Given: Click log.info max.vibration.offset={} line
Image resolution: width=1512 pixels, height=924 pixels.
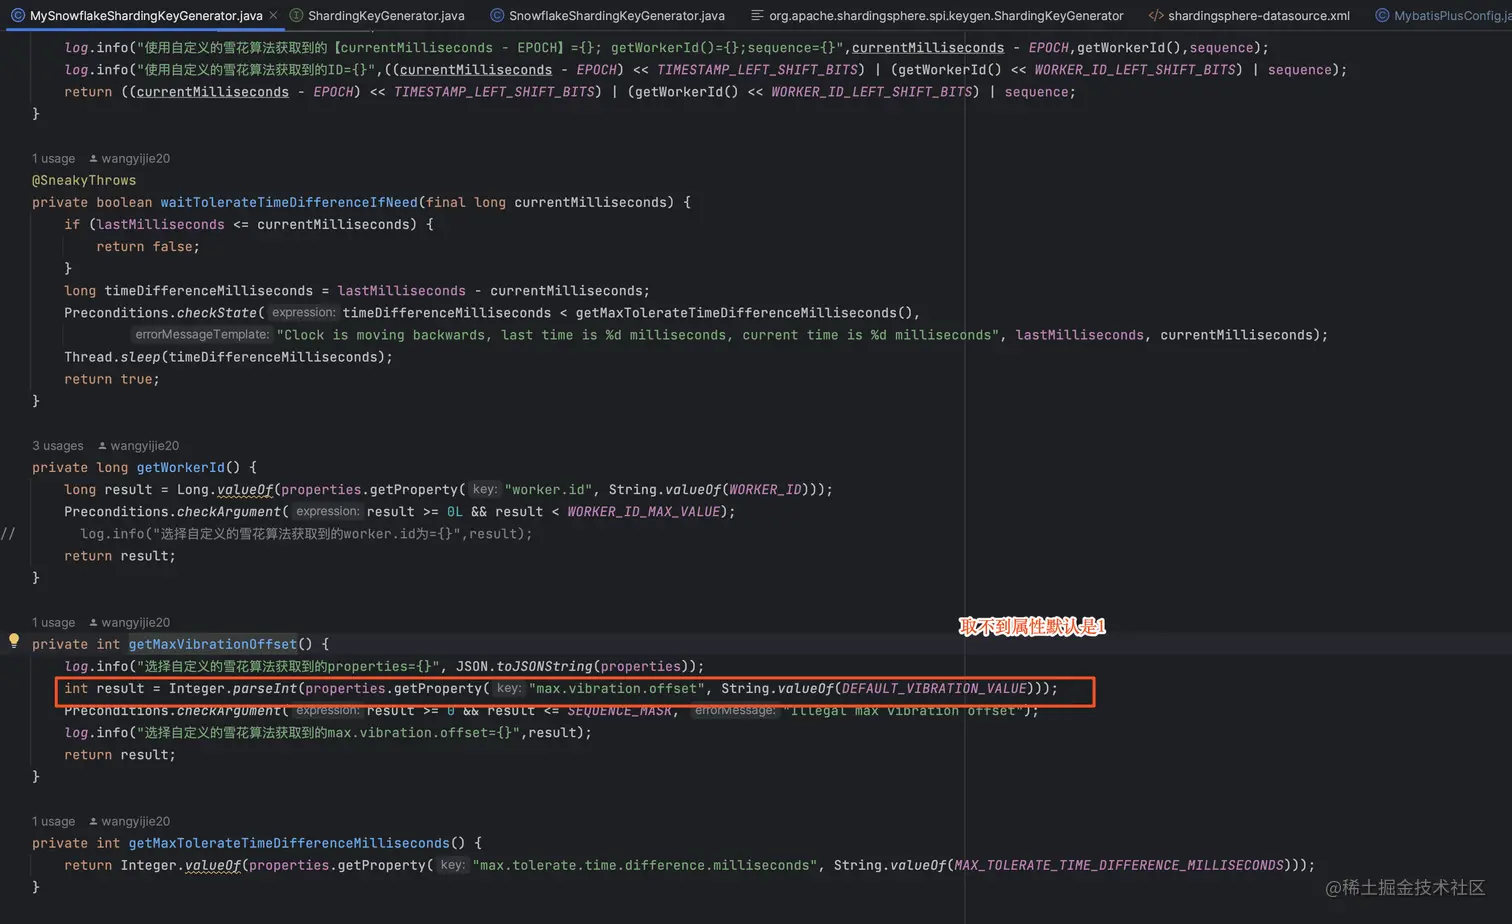Looking at the screenshot, I should click(328, 733).
